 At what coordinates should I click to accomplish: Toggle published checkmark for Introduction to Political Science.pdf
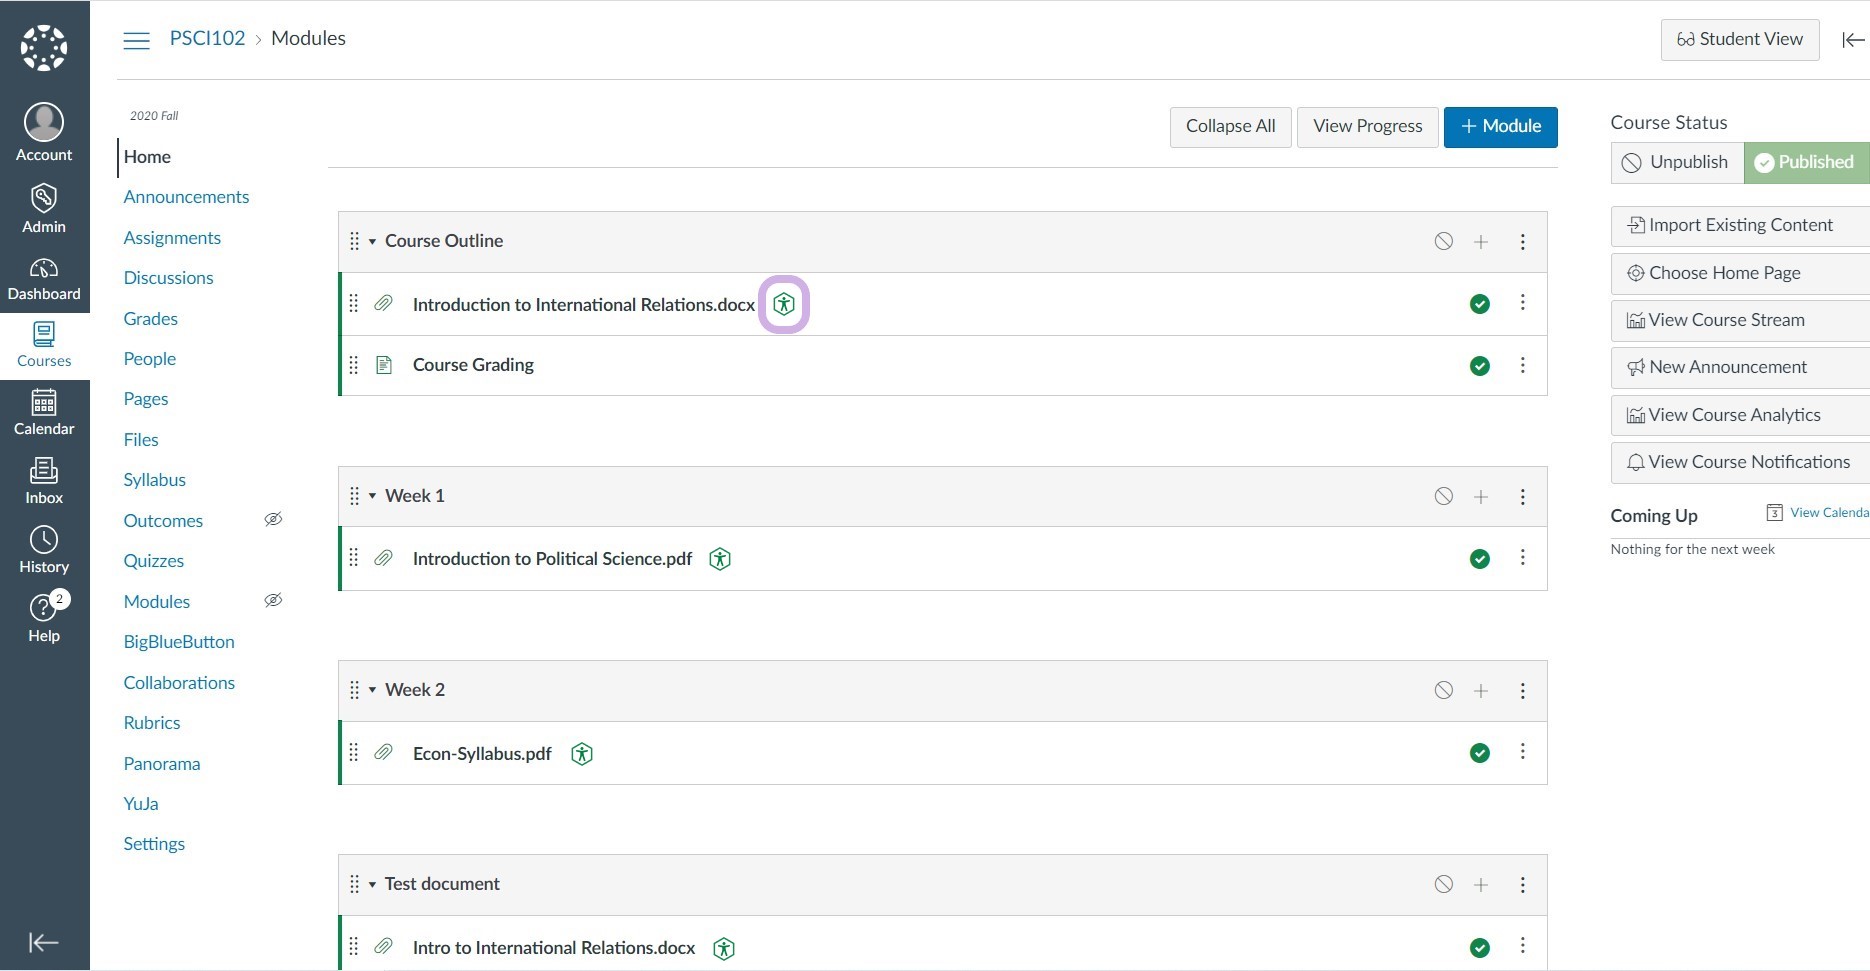point(1480,559)
